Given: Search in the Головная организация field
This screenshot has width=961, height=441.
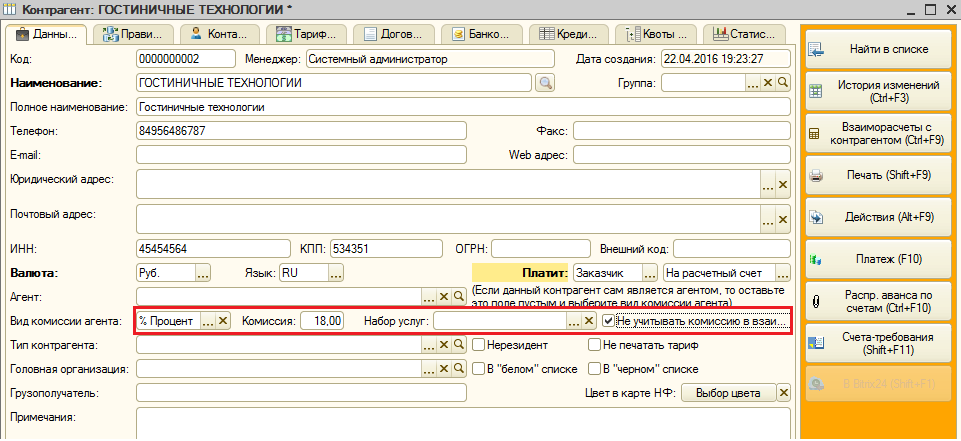Looking at the screenshot, I should pyautogui.click(x=459, y=369).
